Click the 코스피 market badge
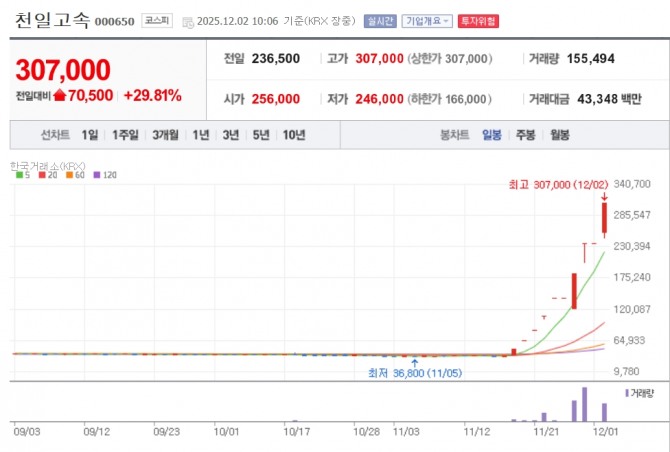The width and height of the screenshot is (670, 452). pos(156,20)
